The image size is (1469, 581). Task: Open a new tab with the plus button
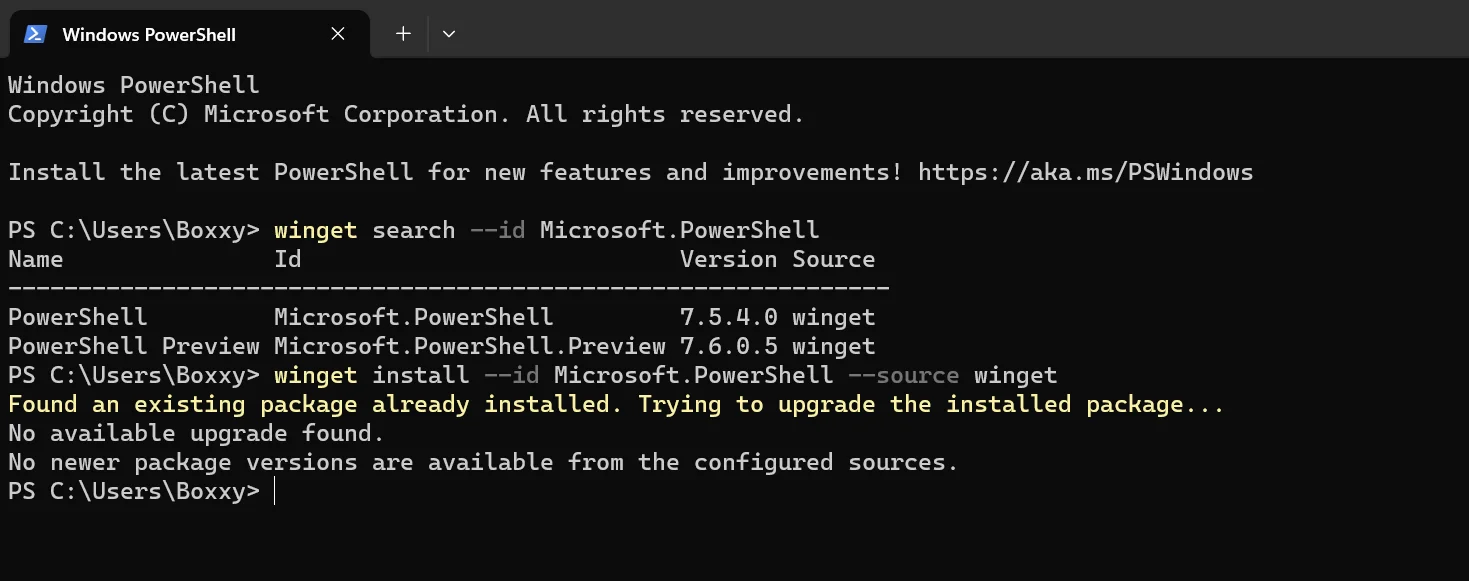coord(403,34)
